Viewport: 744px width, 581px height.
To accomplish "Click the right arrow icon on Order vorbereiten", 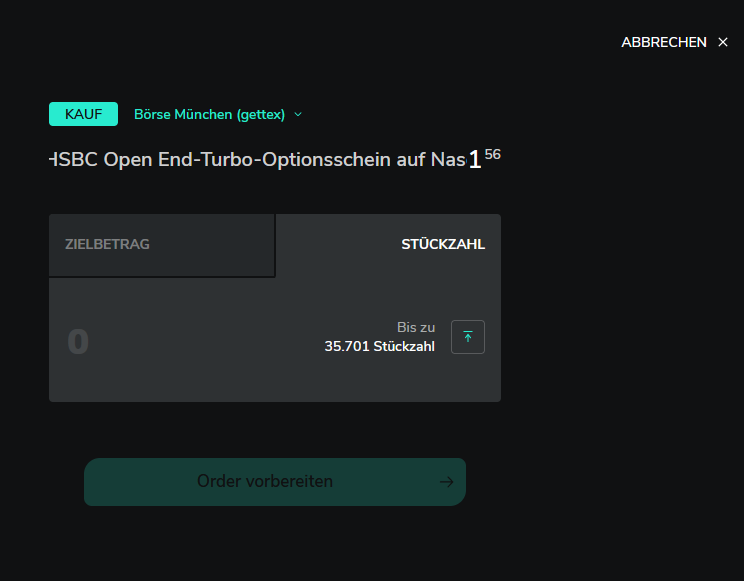I will point(446,482).
